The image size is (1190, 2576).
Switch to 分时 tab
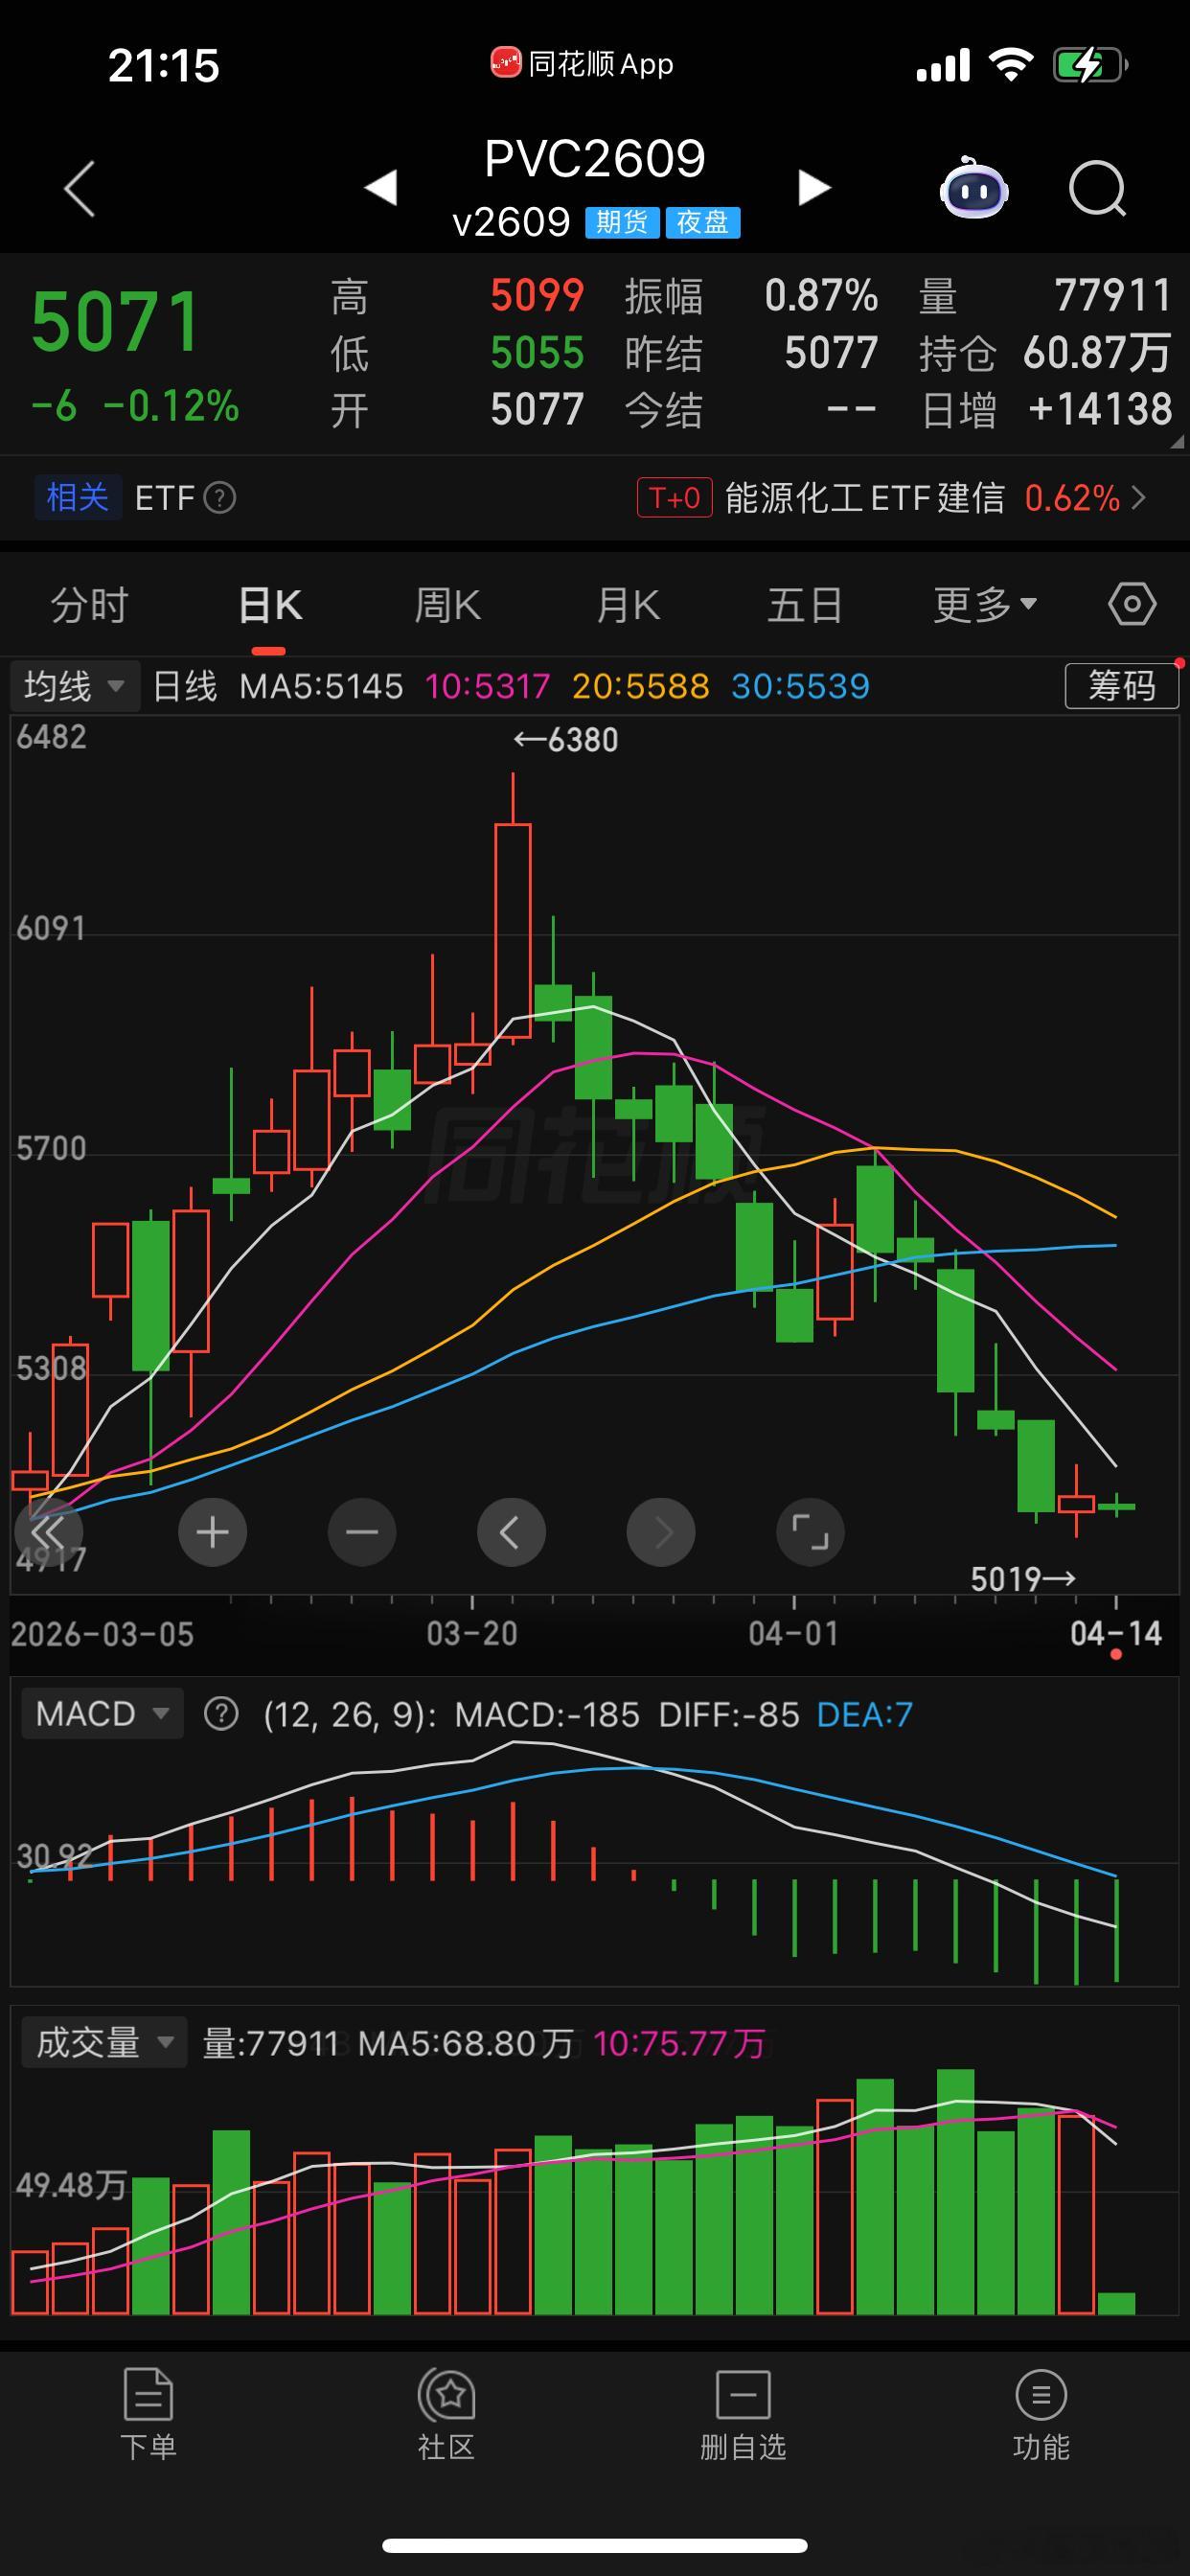89,605
